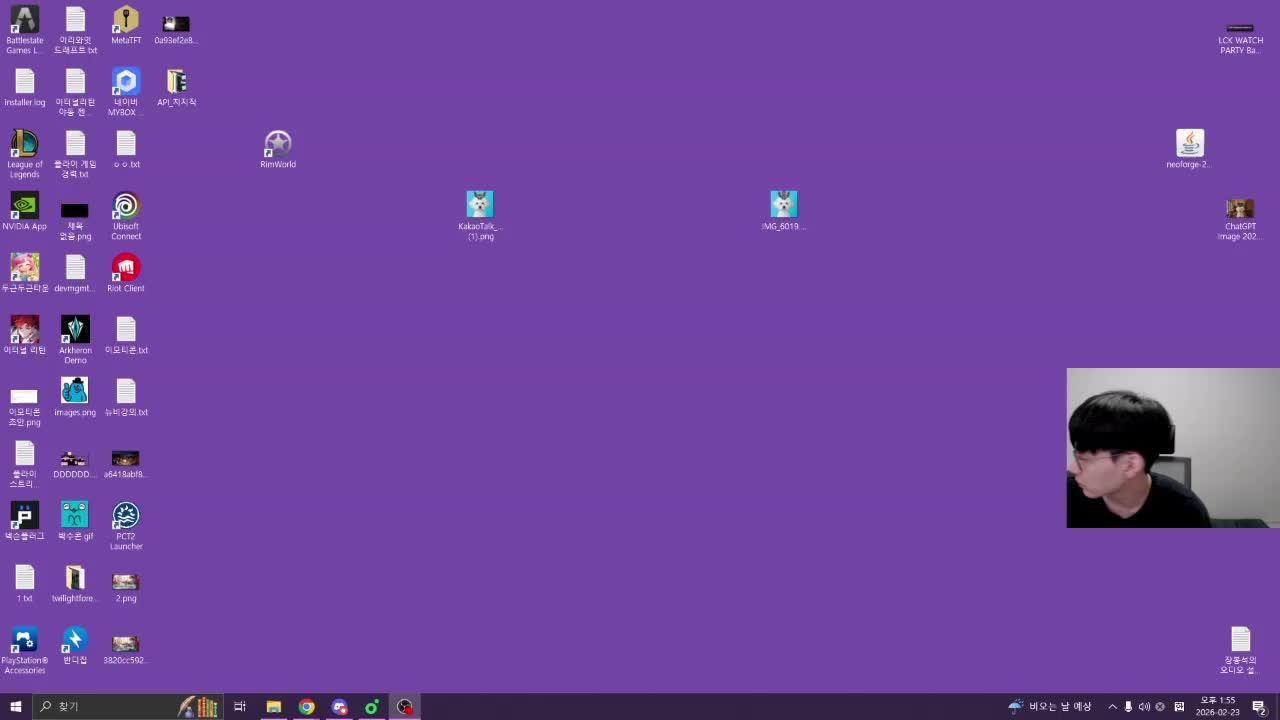Select the MetaTFT desktop shortcut
This screenshot has width=1280, height=720.
tap(126, 25)
